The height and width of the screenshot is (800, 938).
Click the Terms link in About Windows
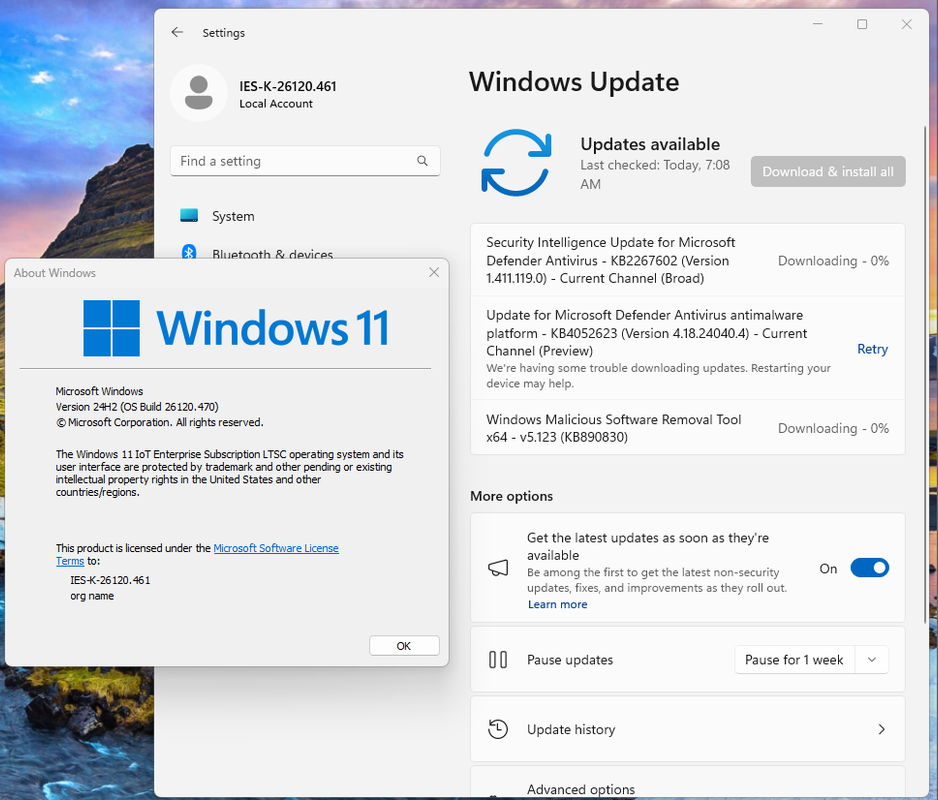(x=70, y=561)
